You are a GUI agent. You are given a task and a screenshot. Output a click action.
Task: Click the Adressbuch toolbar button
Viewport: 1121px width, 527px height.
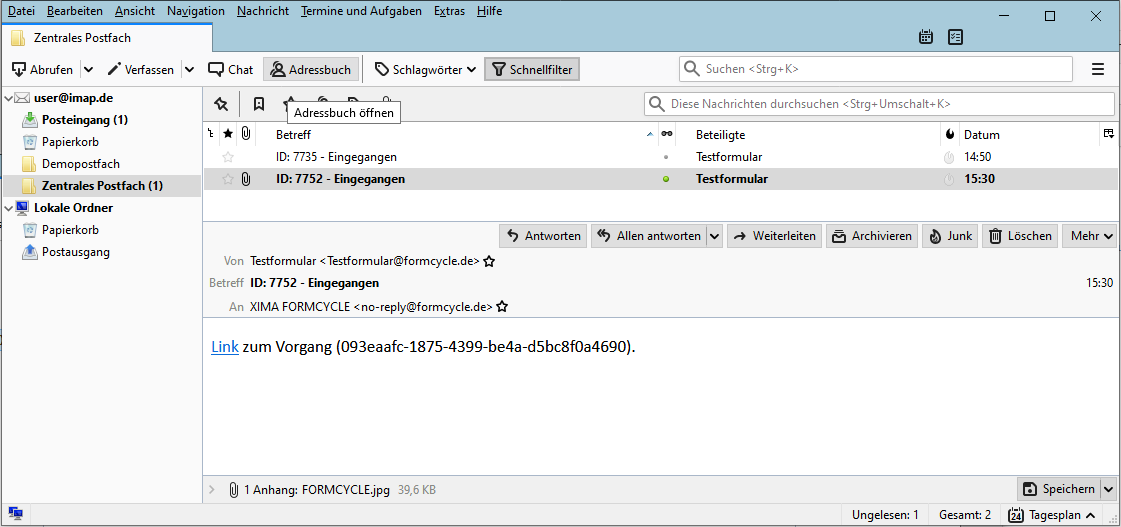[310, 69]
